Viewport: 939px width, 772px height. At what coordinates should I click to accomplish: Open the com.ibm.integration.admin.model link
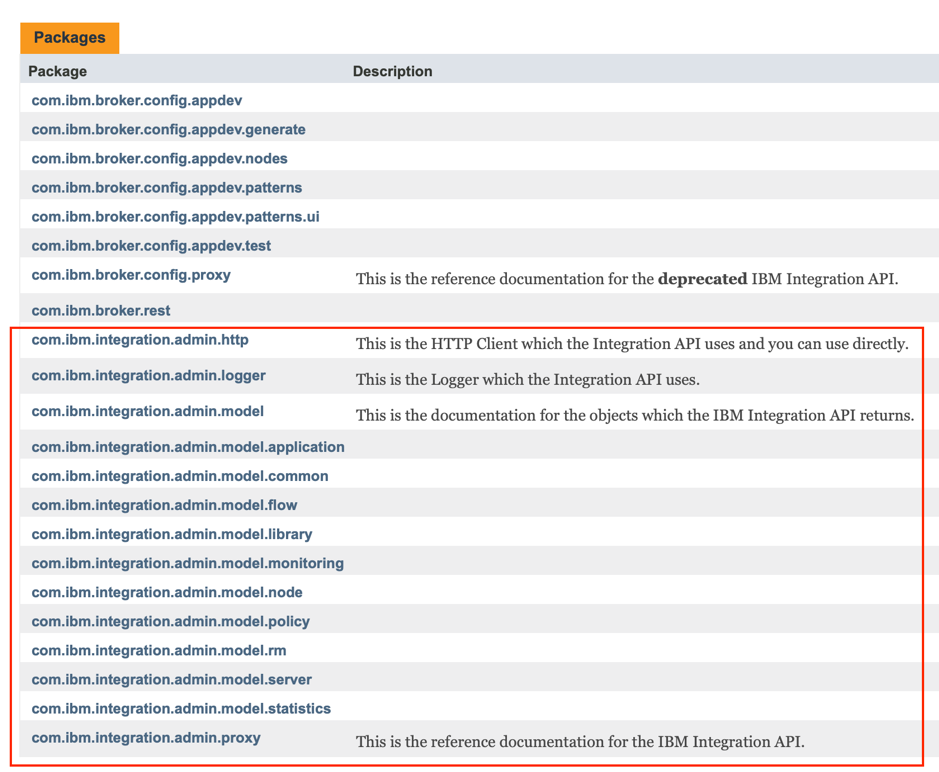click(147, 411)
